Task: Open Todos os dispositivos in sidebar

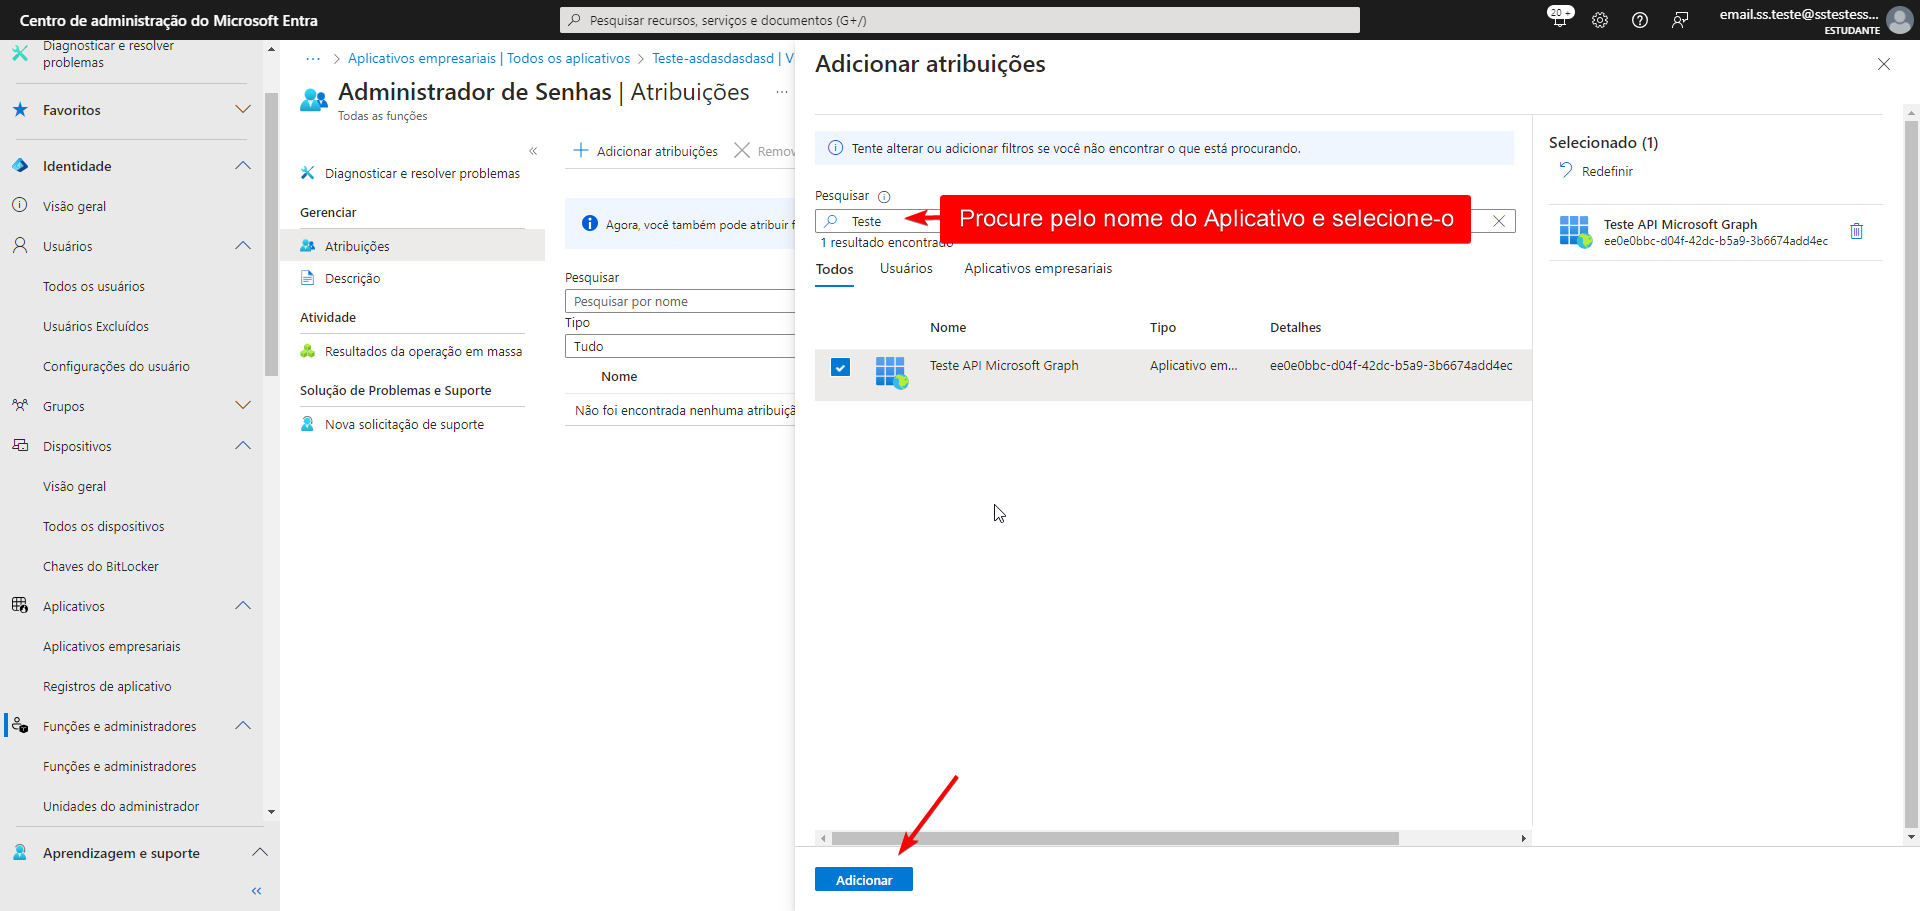Action: (x=104, y=526)
